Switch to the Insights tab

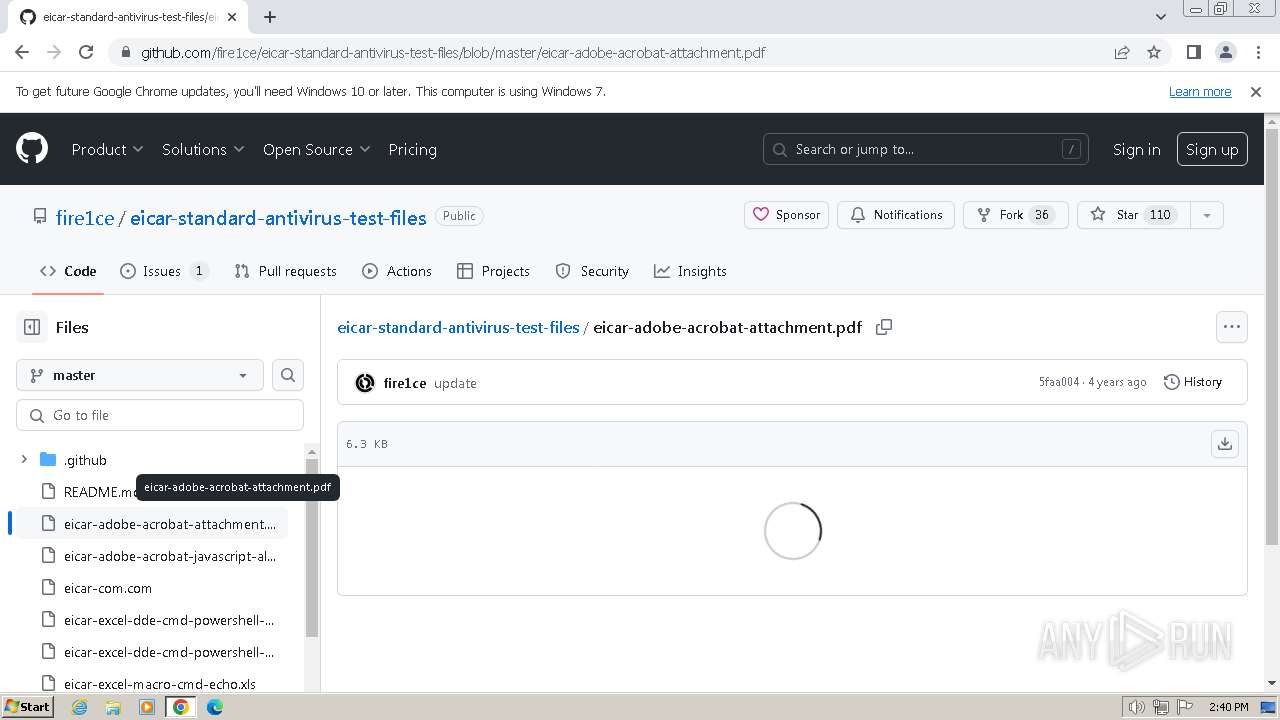click(690, 271)
